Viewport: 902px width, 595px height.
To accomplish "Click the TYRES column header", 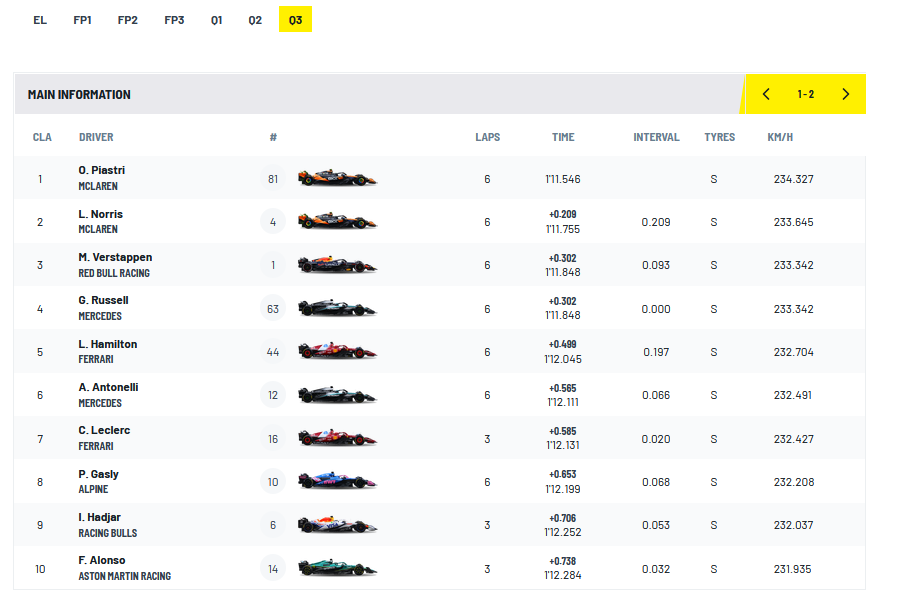I will tap(719, 138).
